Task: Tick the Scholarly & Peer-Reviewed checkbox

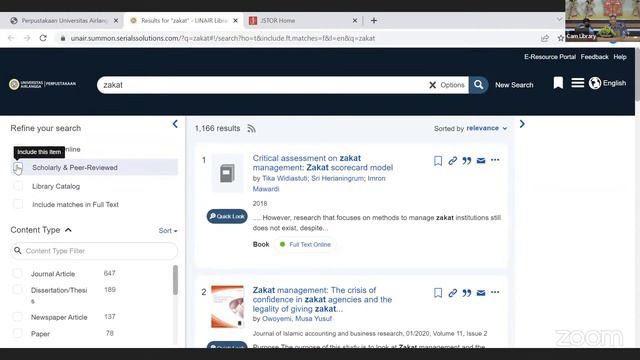Action: (18, 167)
